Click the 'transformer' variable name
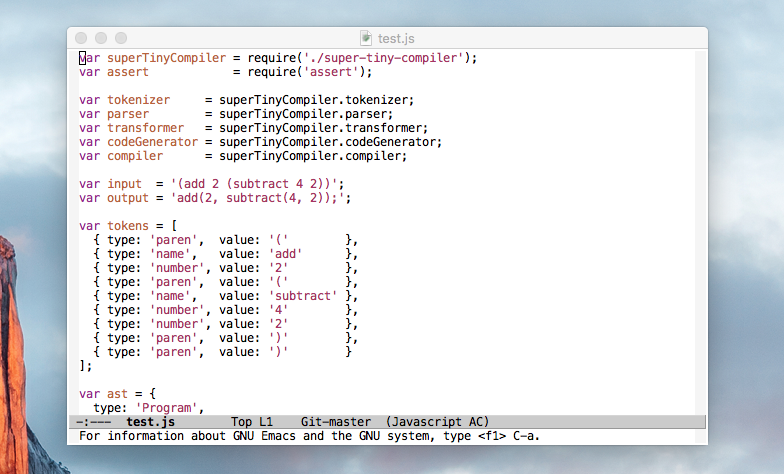The height and width of the screenshot is (474, 784). pyautogui.click(x=146, y=128)
